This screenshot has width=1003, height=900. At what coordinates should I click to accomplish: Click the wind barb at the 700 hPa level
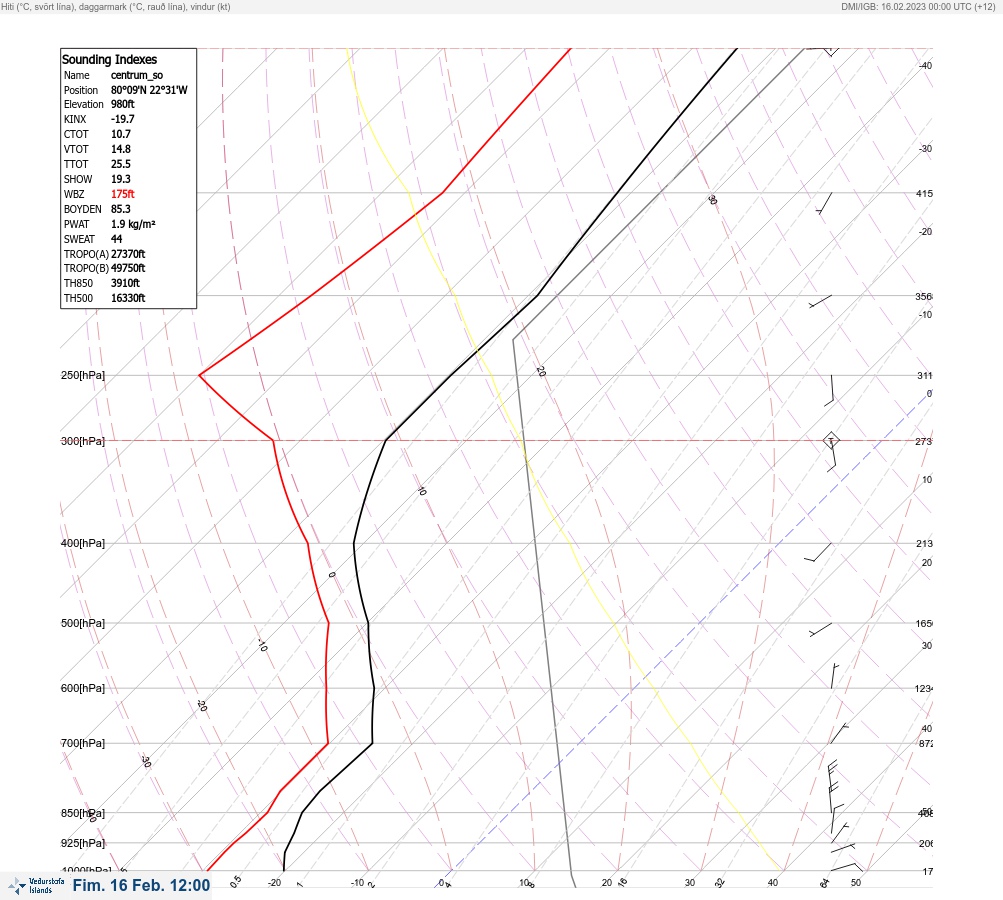[x=839, y=734]
